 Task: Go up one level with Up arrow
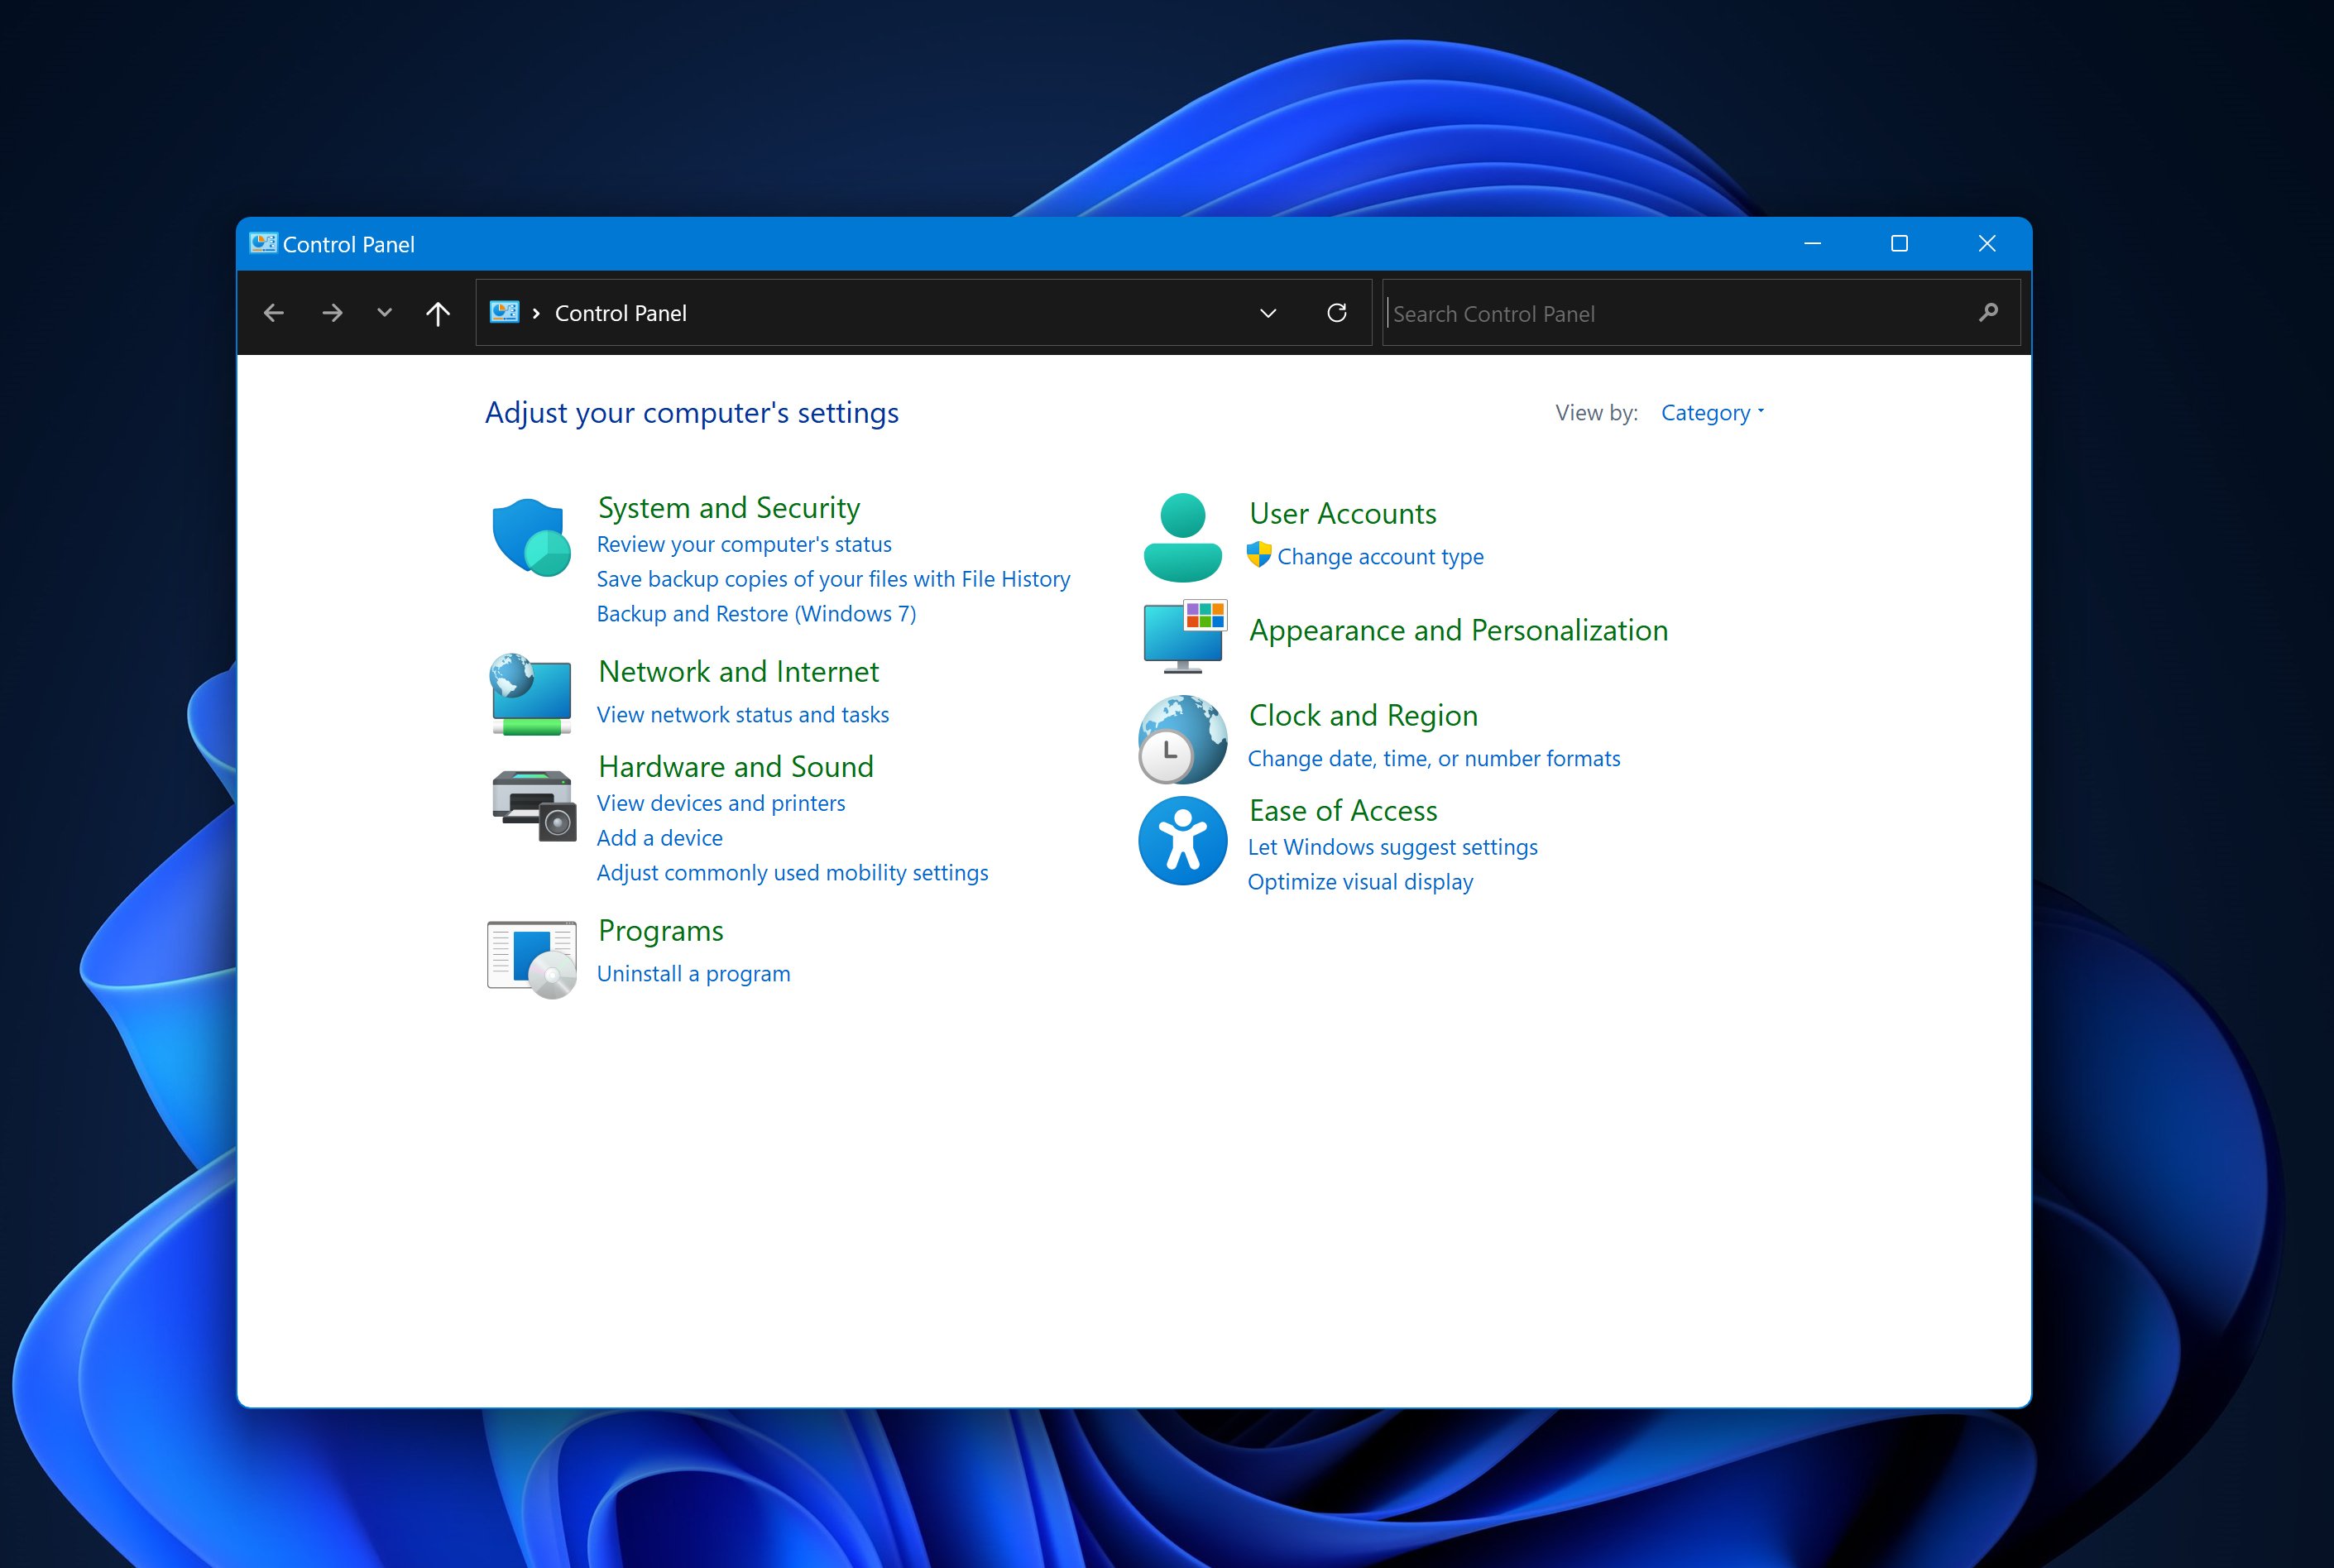[x=438, y=313]
